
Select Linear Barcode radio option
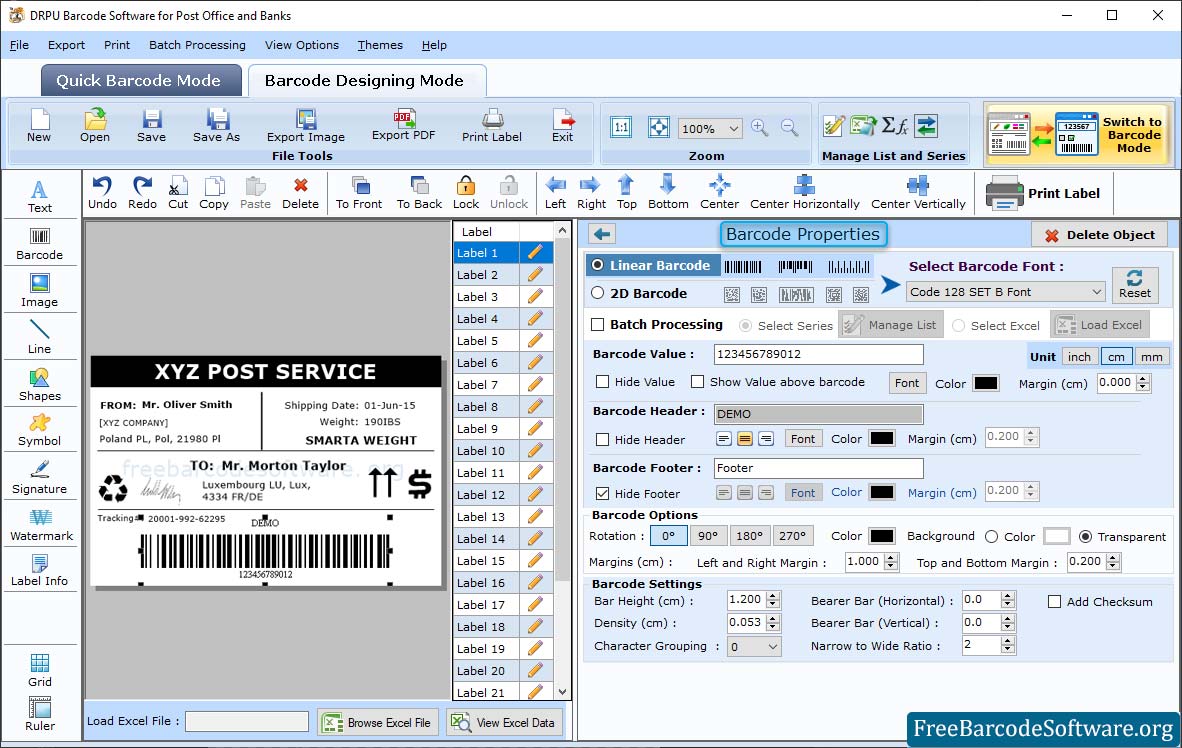click(598, 265)
